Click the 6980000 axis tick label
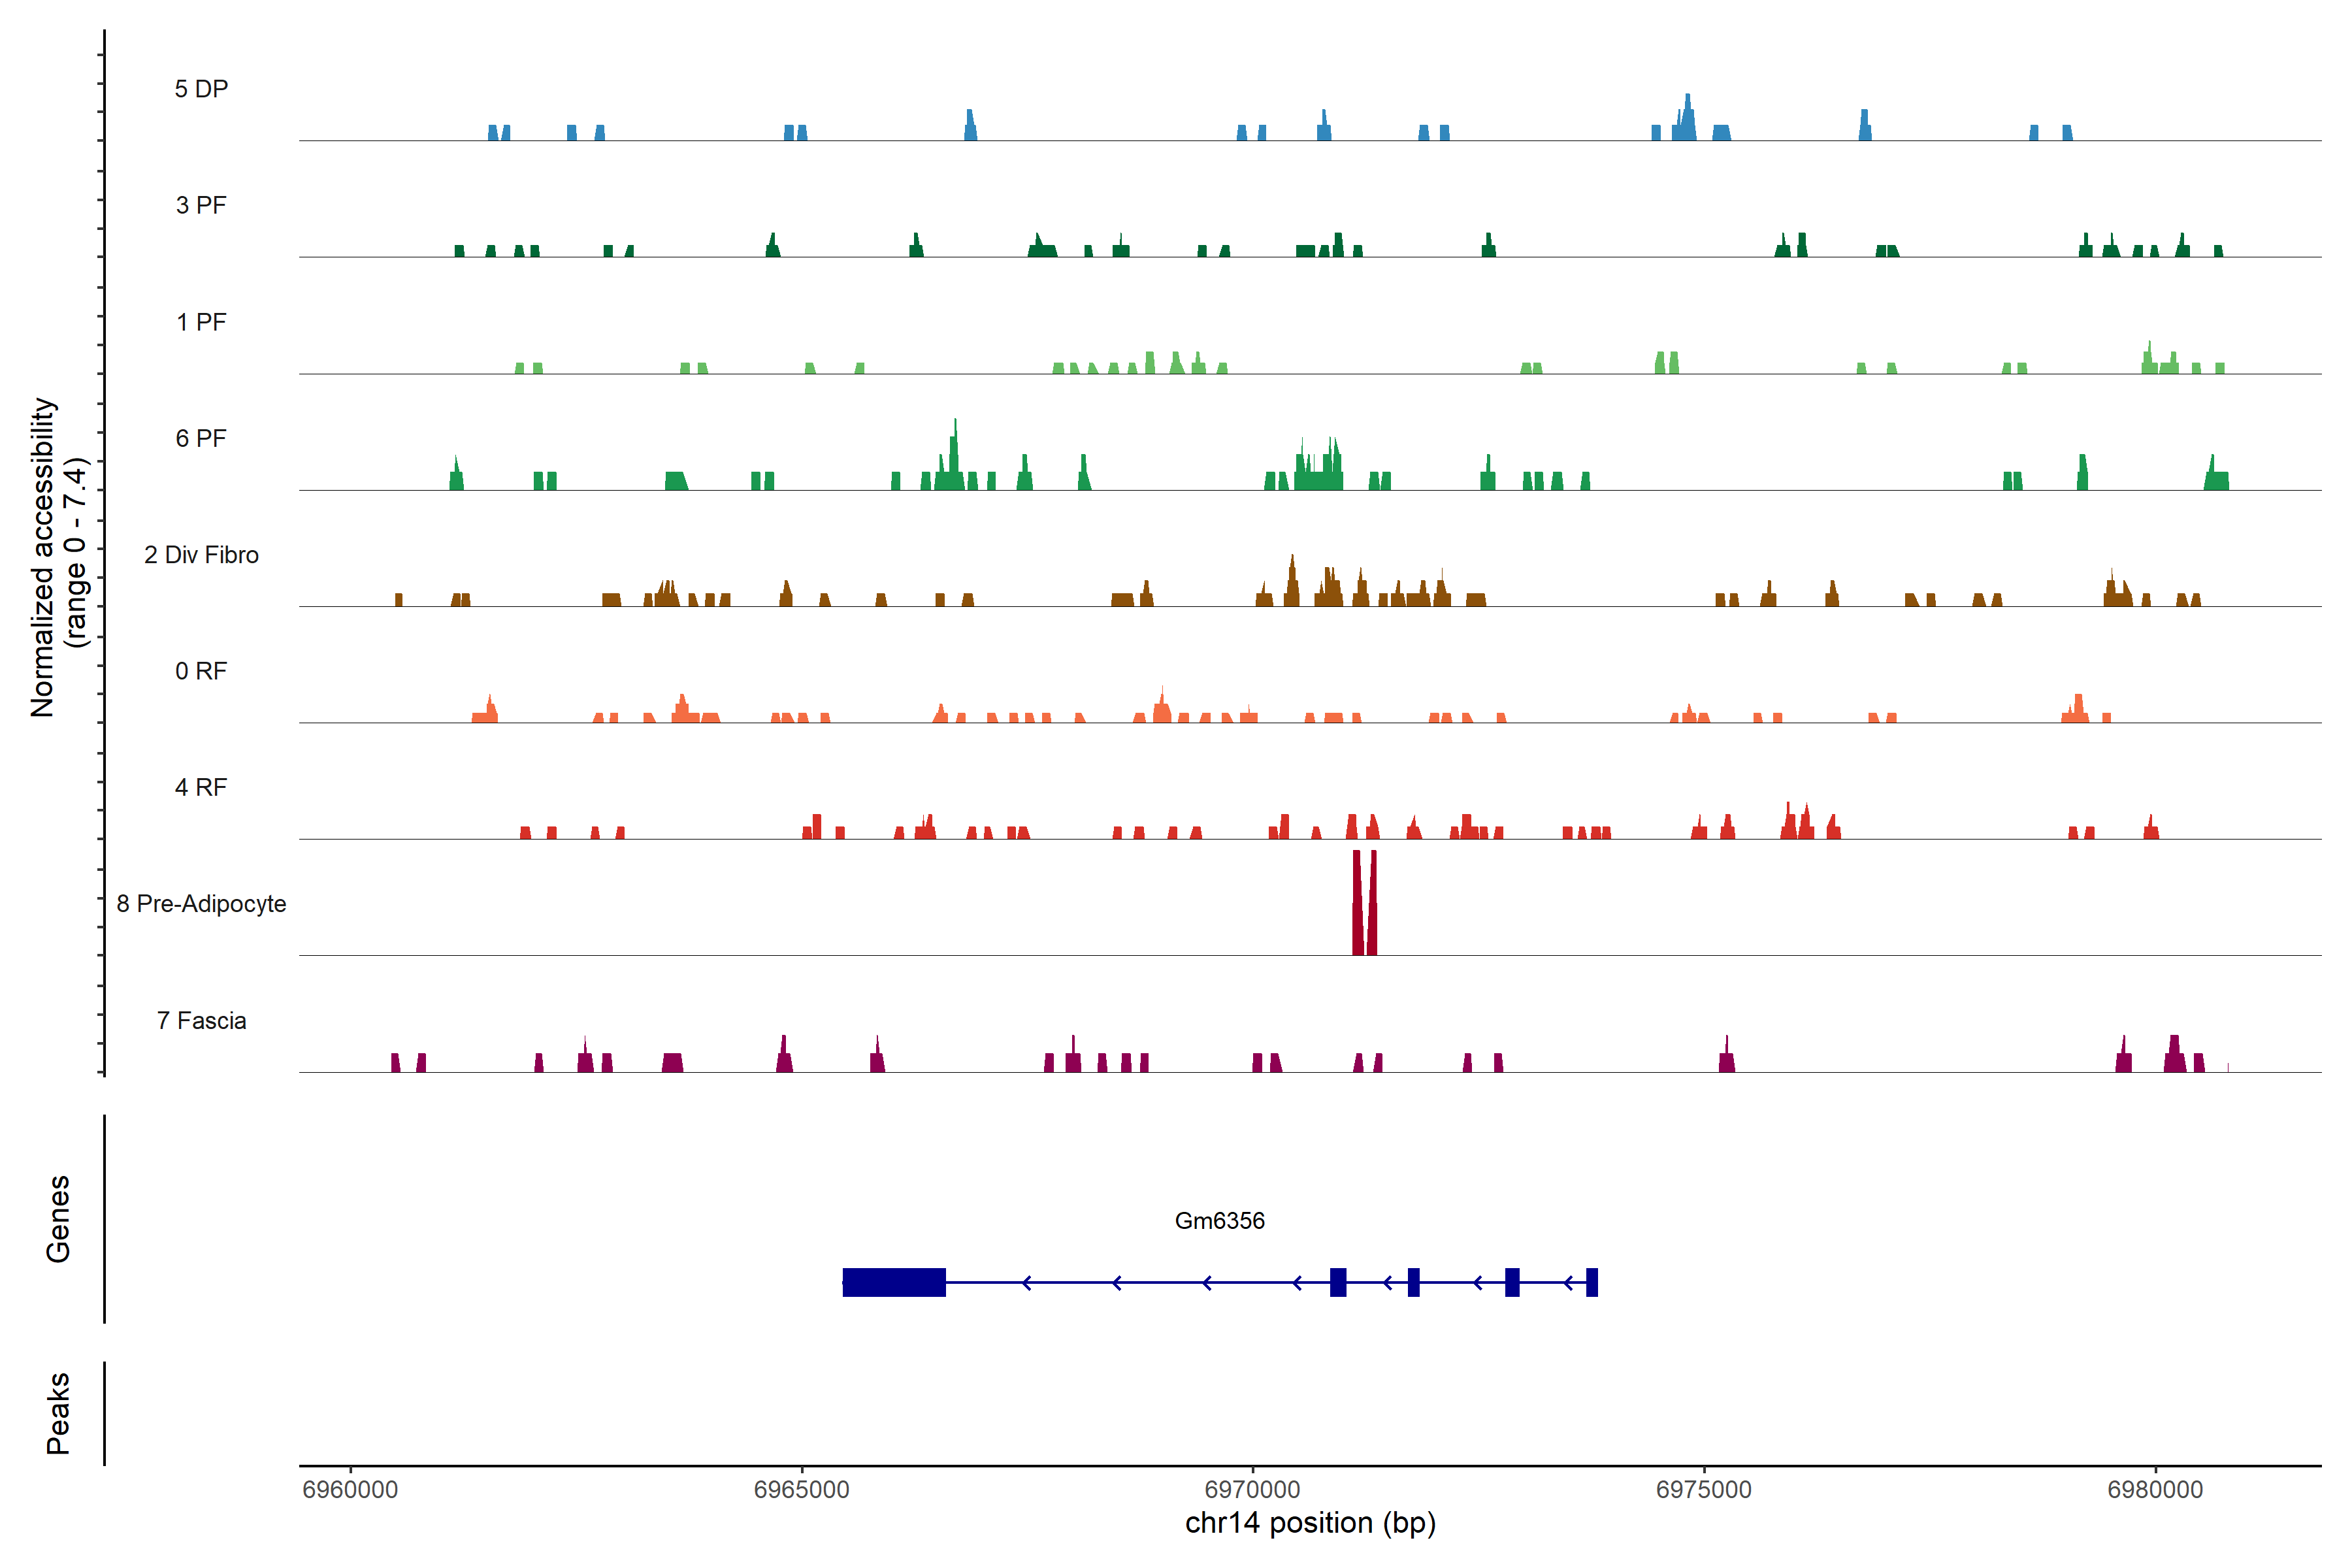This screenshot has height=1568, width=2352. 2155,1489
